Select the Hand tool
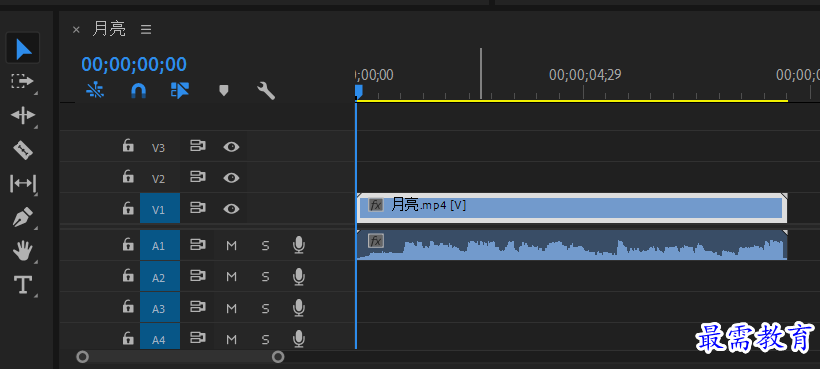Viewport: 820px width, 369px height. (22, 251)
